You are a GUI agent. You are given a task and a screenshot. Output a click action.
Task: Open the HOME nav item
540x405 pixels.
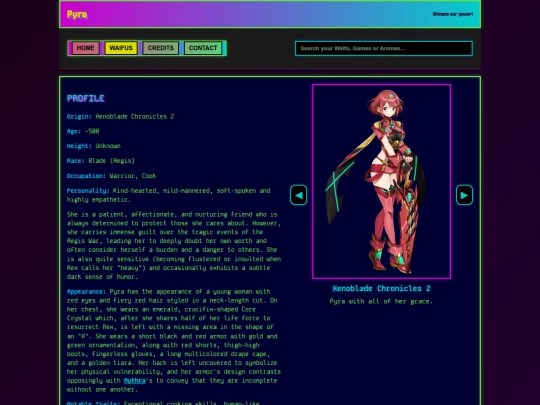tap(85, 48)
